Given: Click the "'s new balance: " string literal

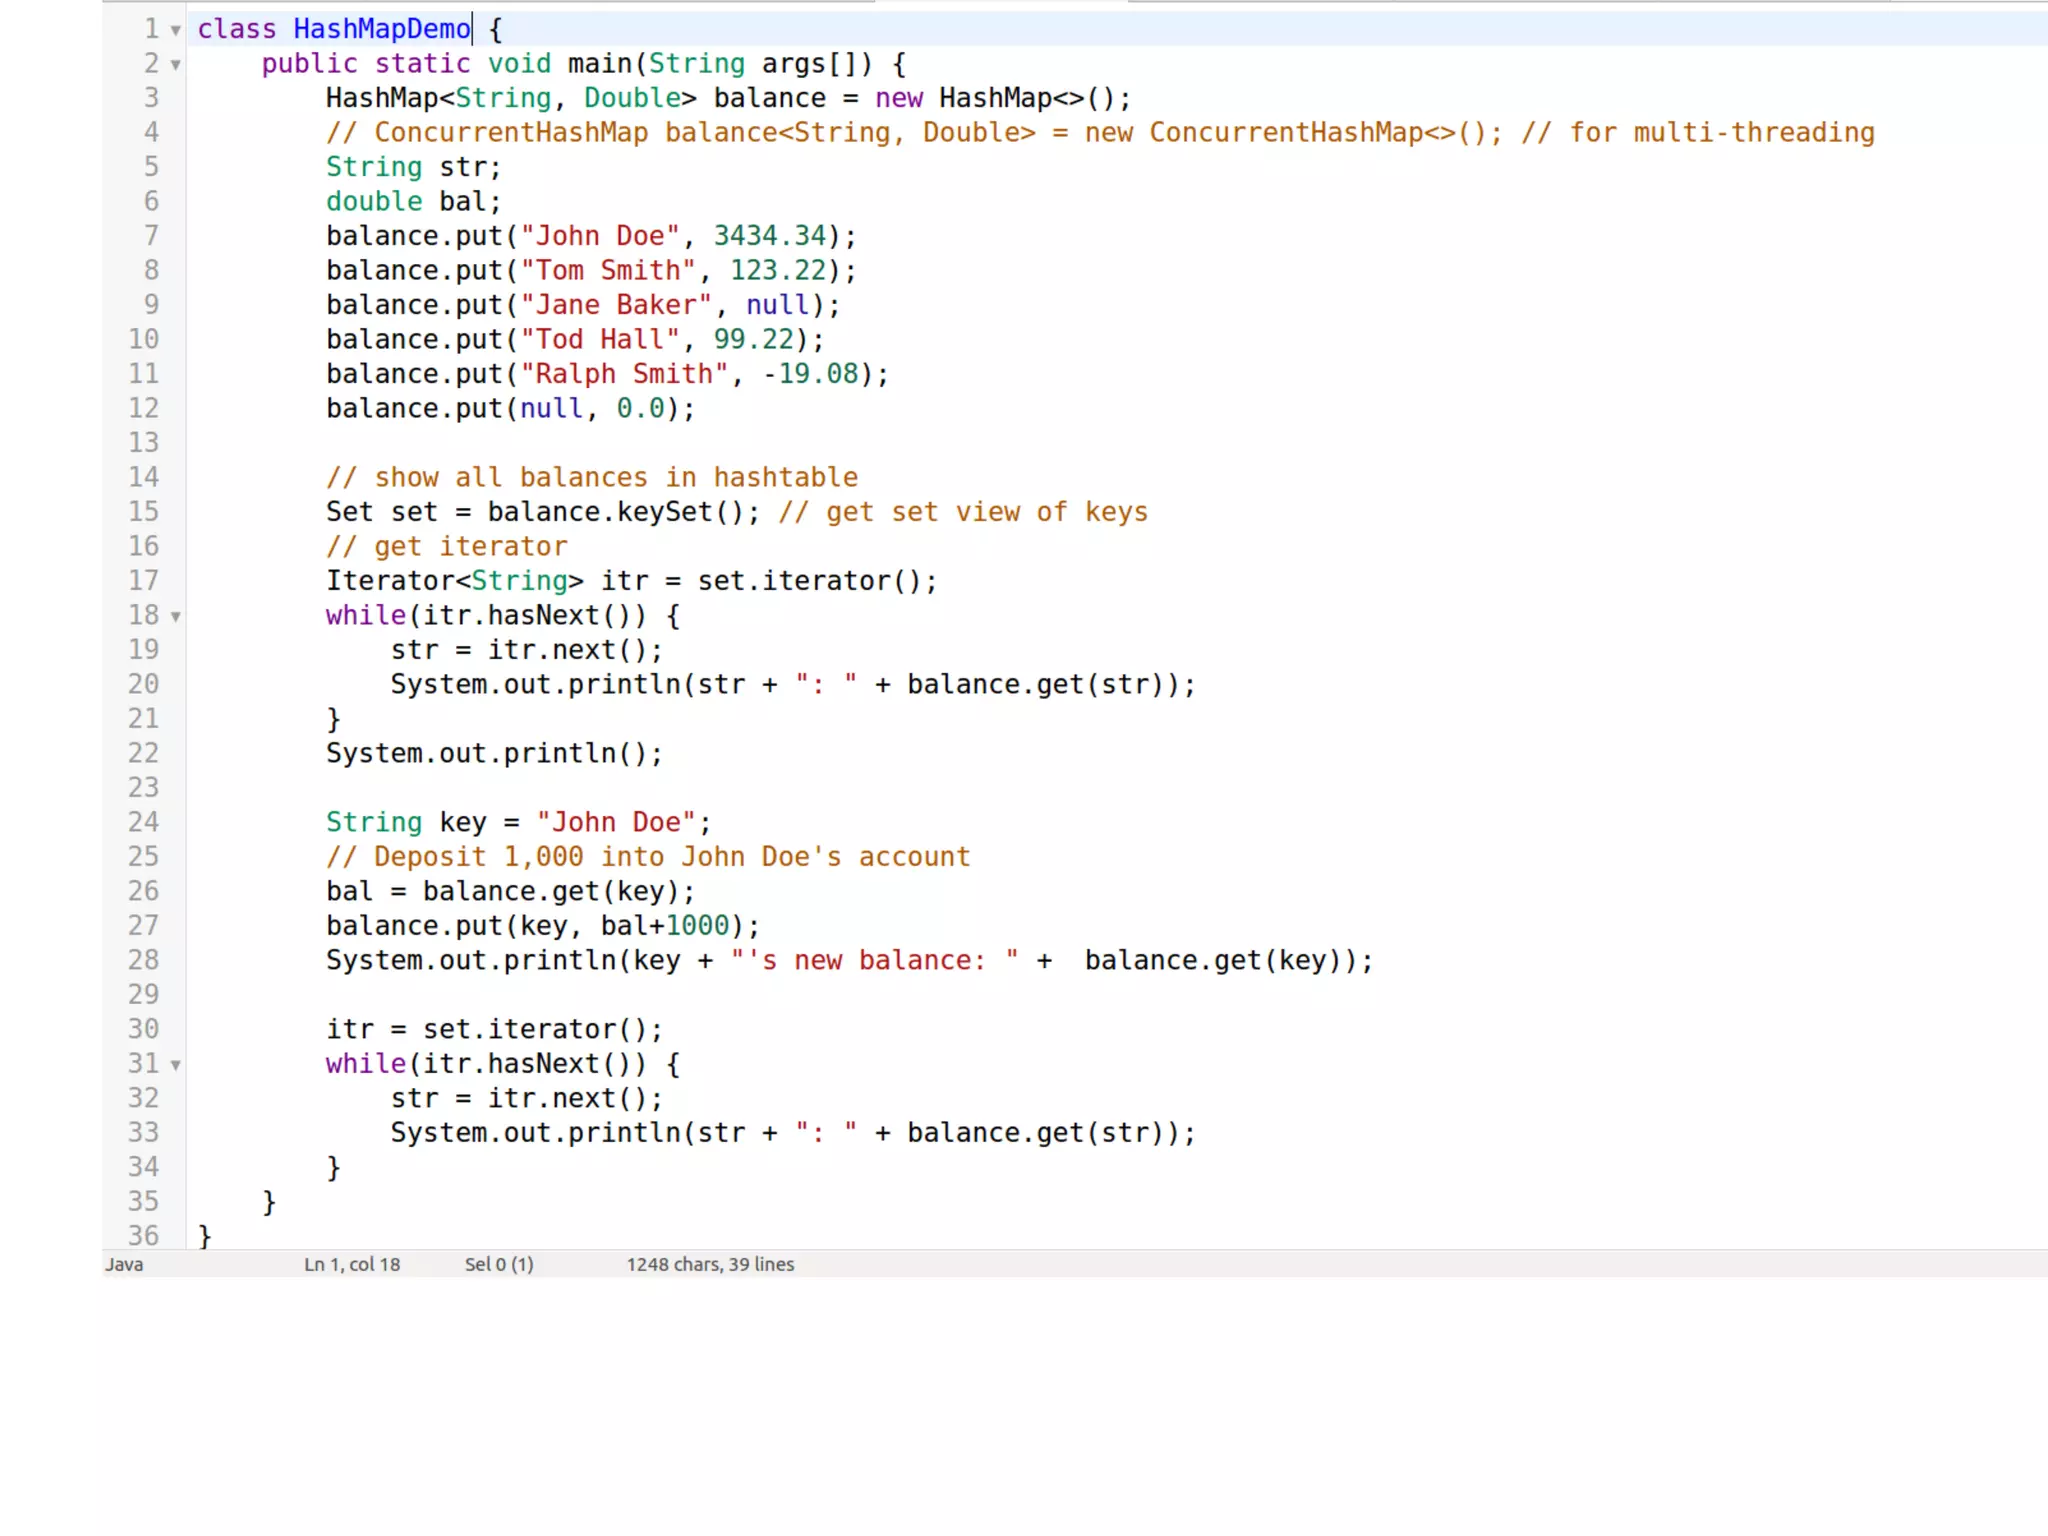Looking at the screenshot, I should [874, 961].
